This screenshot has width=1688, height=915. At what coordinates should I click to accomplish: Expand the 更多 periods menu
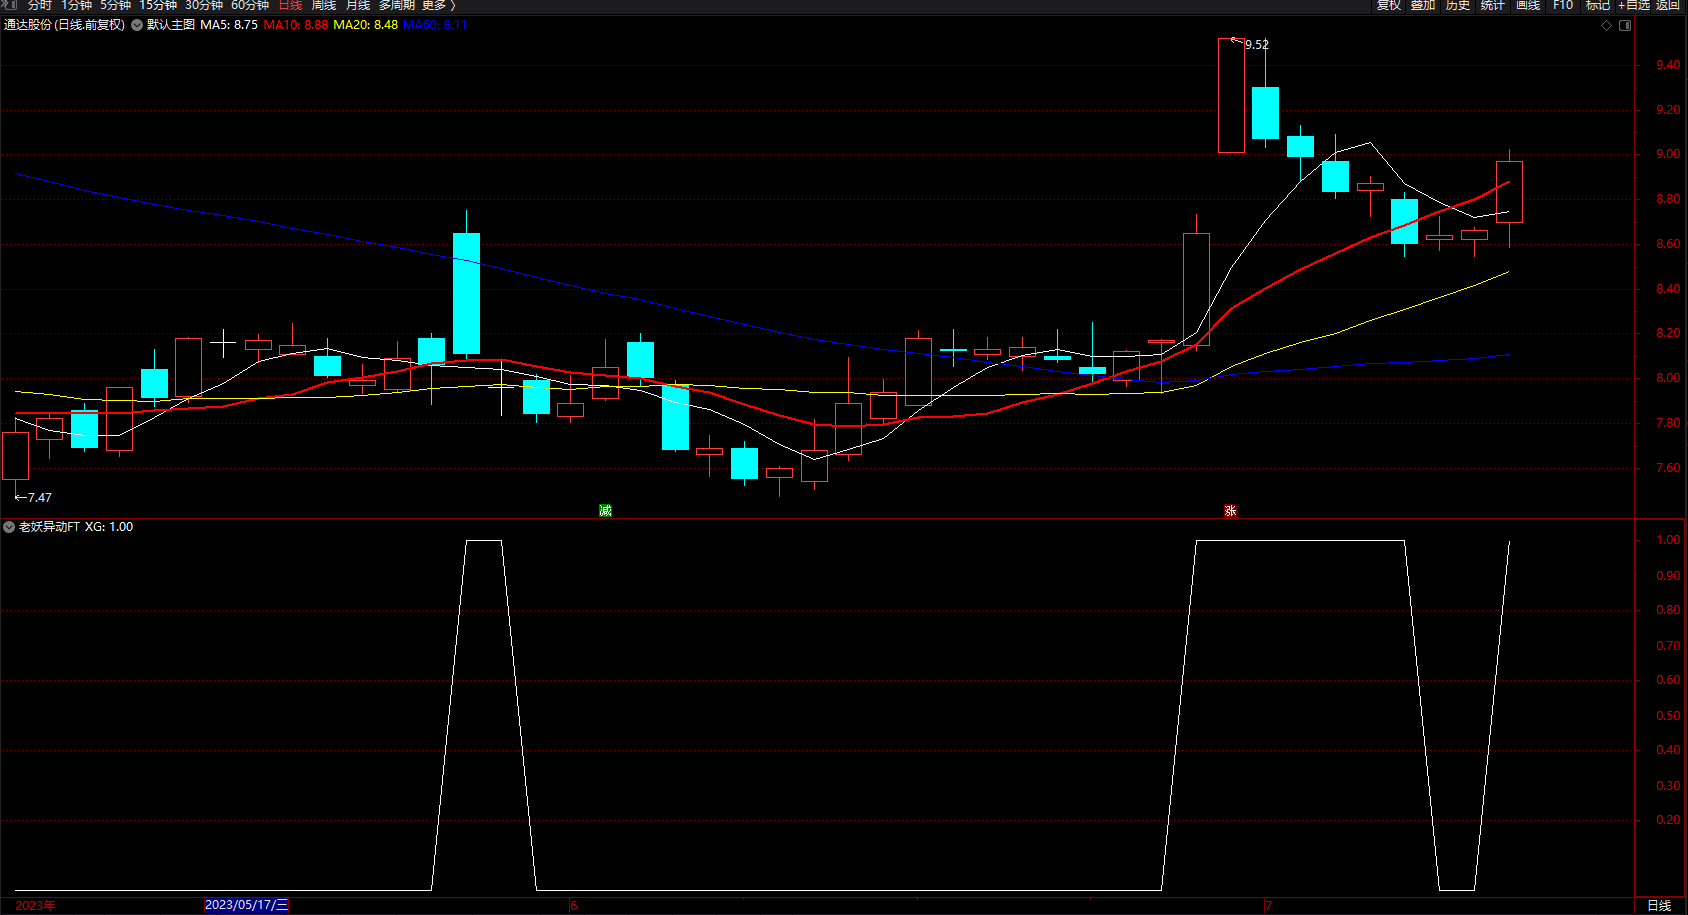[438, 5]
